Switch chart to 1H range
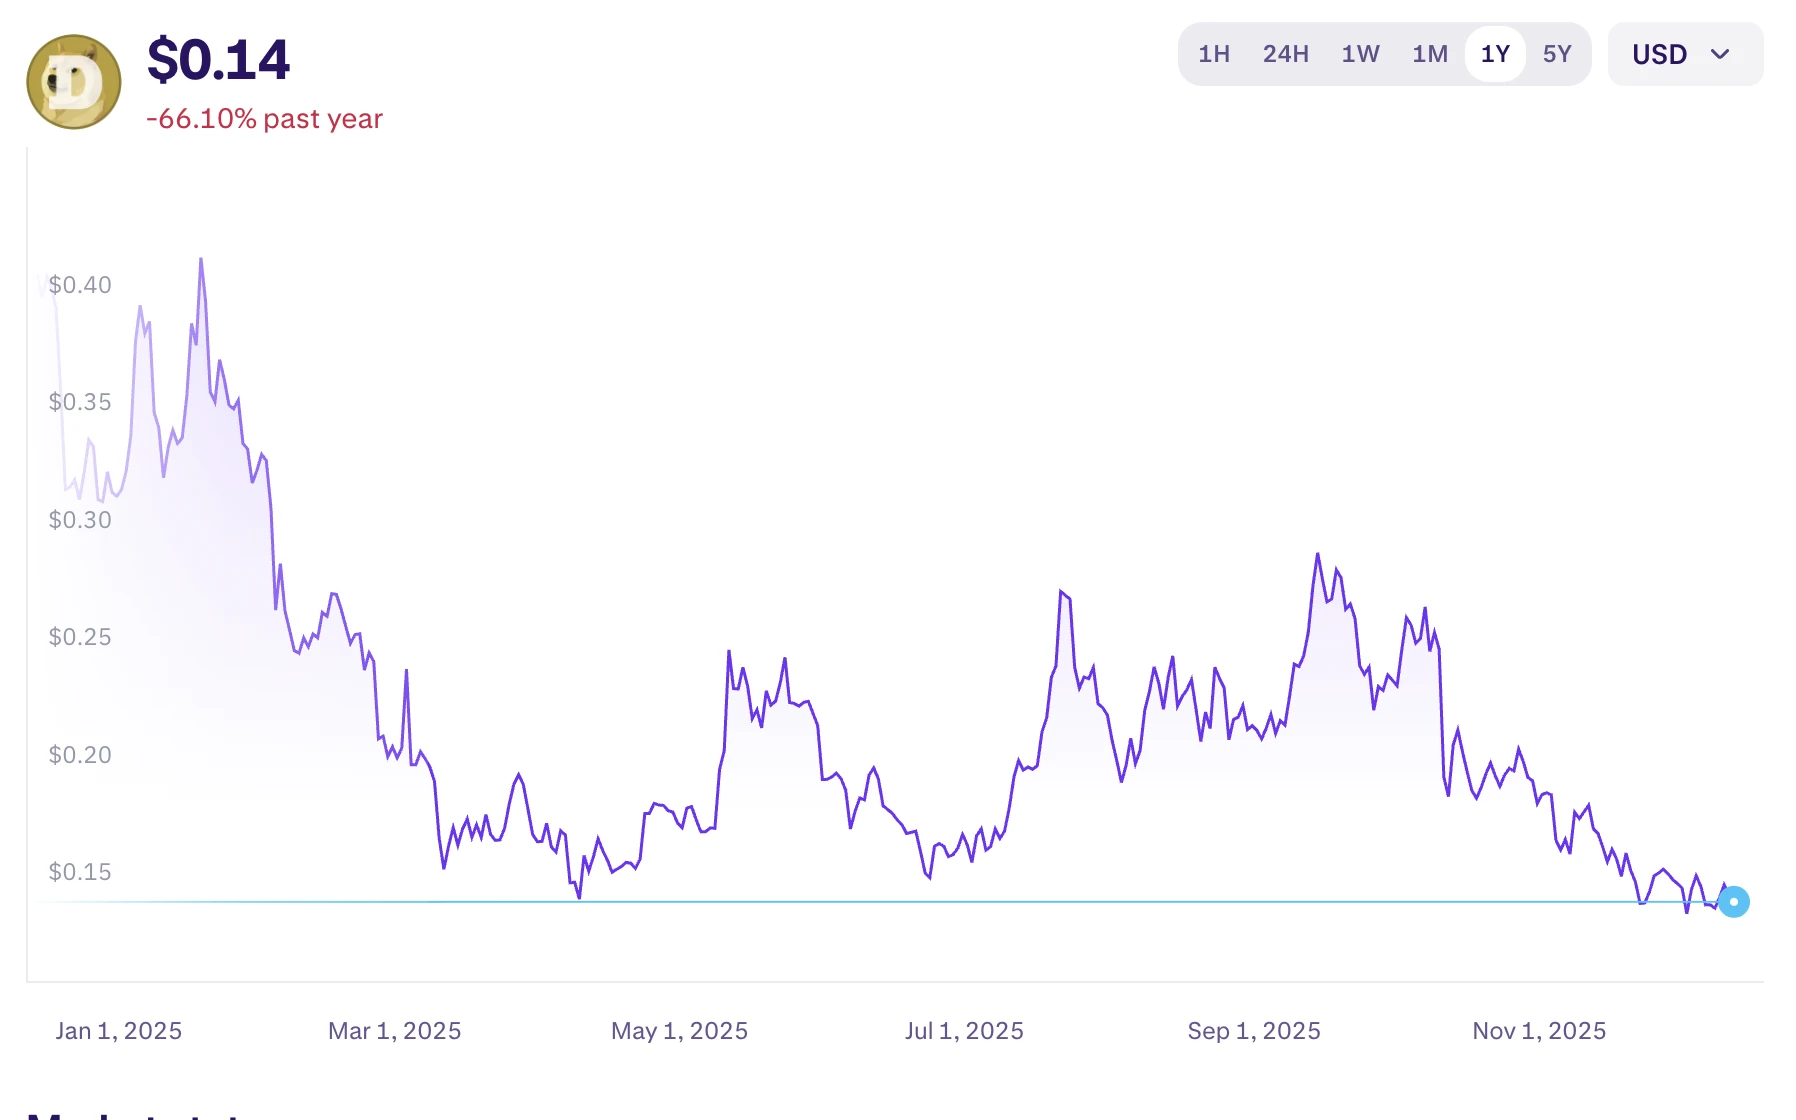Viewport: 1796px width, 1120px height. click(x=1214, y=54)
